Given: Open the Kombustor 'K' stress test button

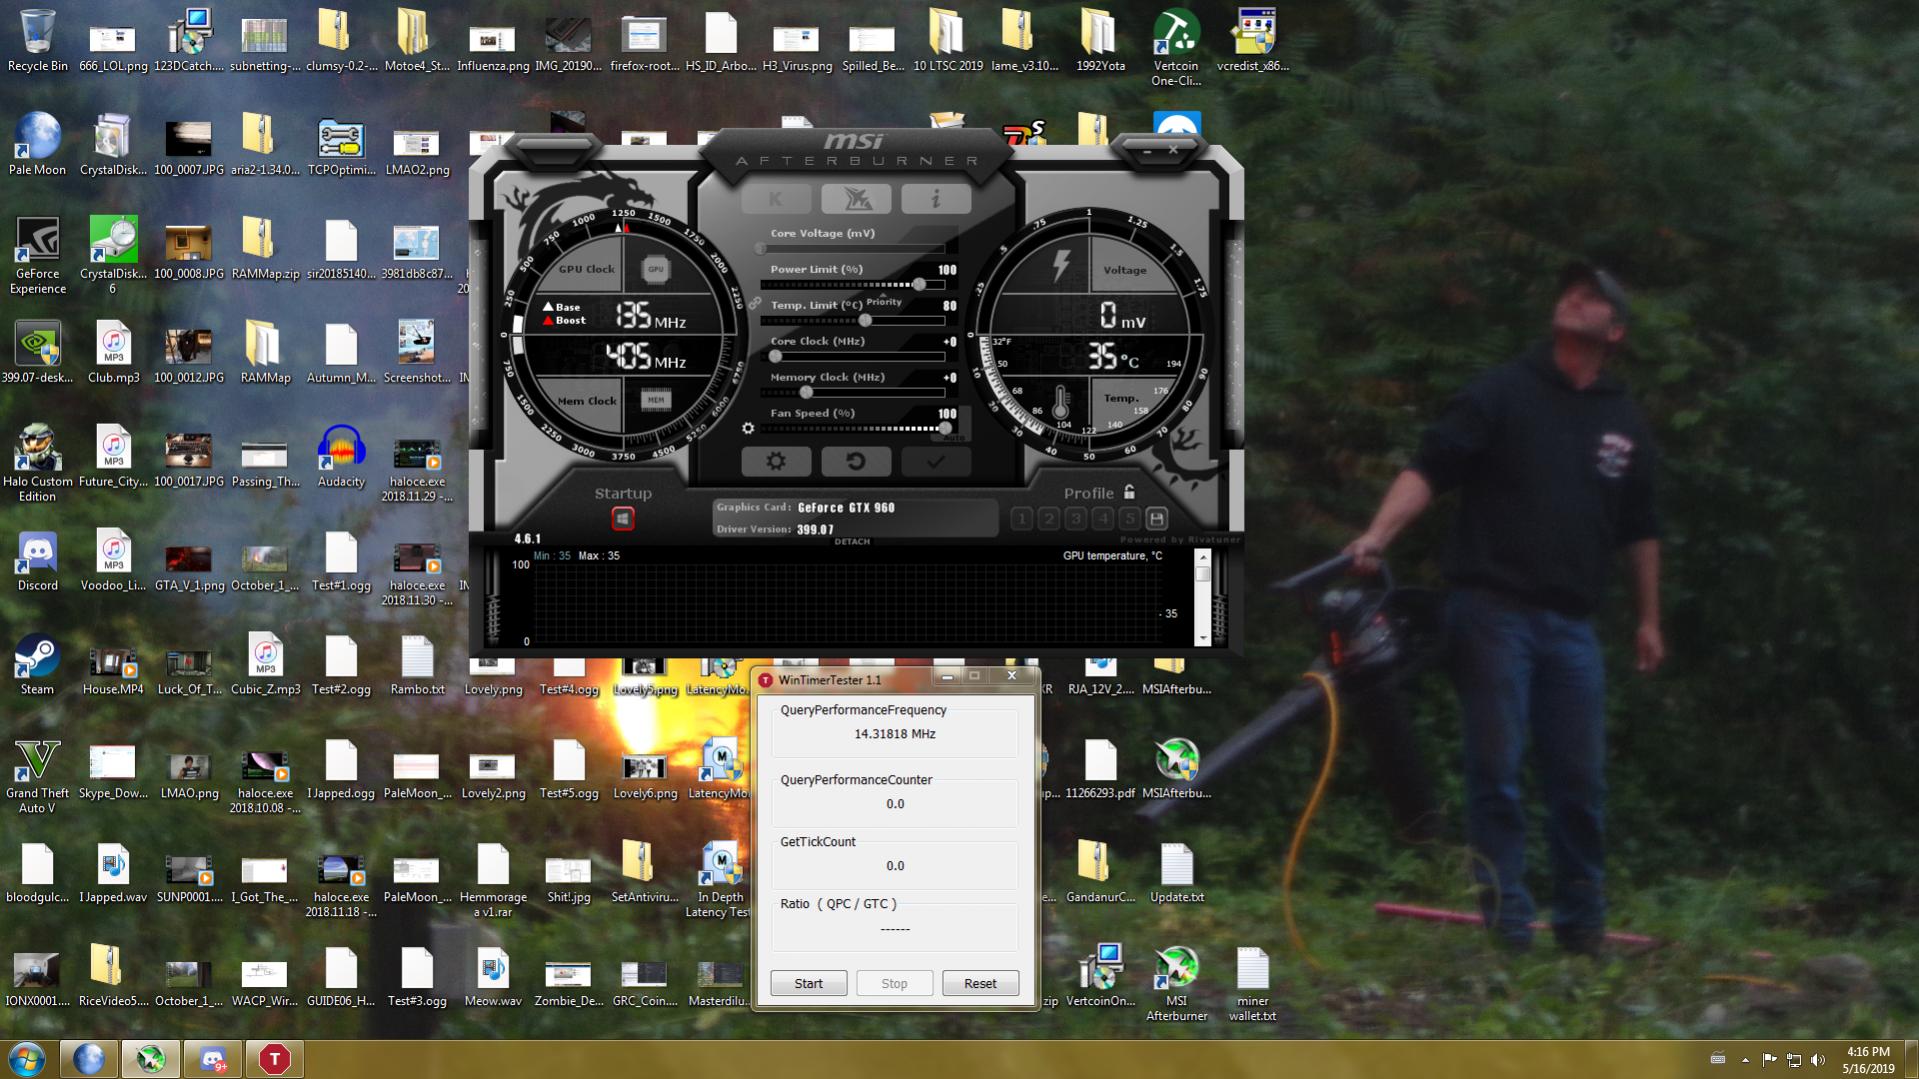Looking at the screenshot, I should click(x=775, y=199).
